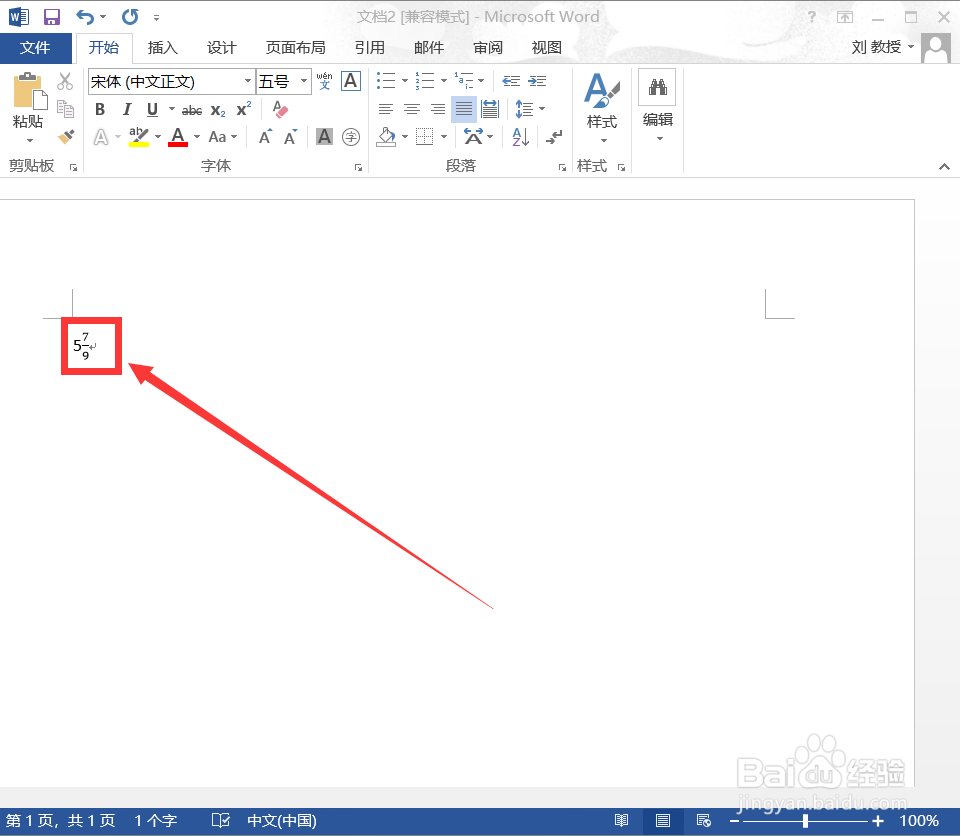Viewport: 960px width, 836px height.
Task: Click the Word Help question mark icon
Action: [812, 17]
